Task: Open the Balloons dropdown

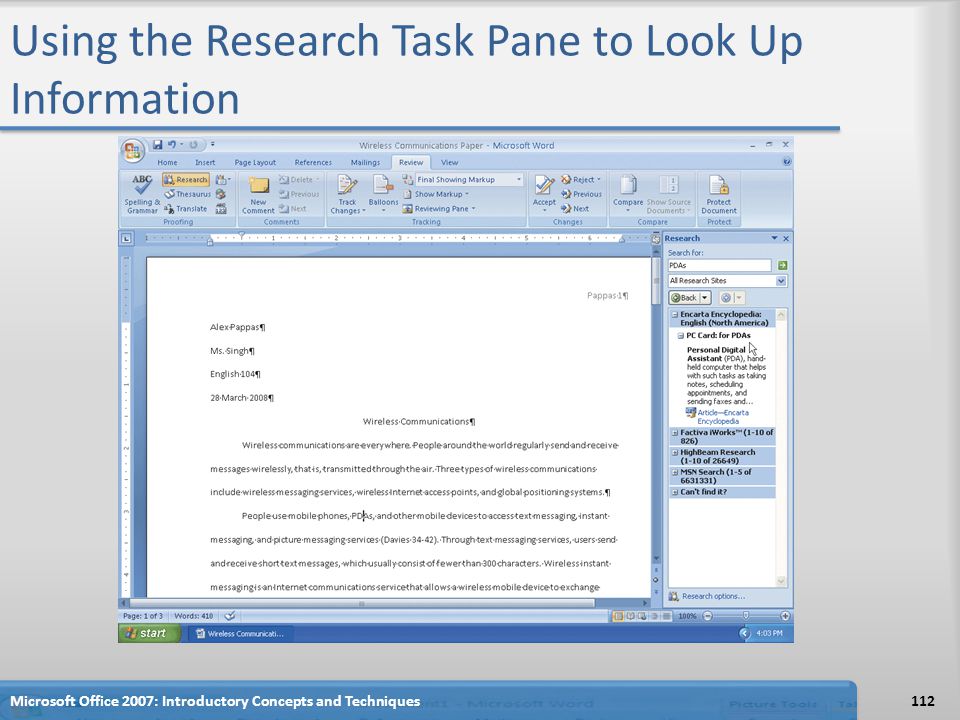Action: 383,195
